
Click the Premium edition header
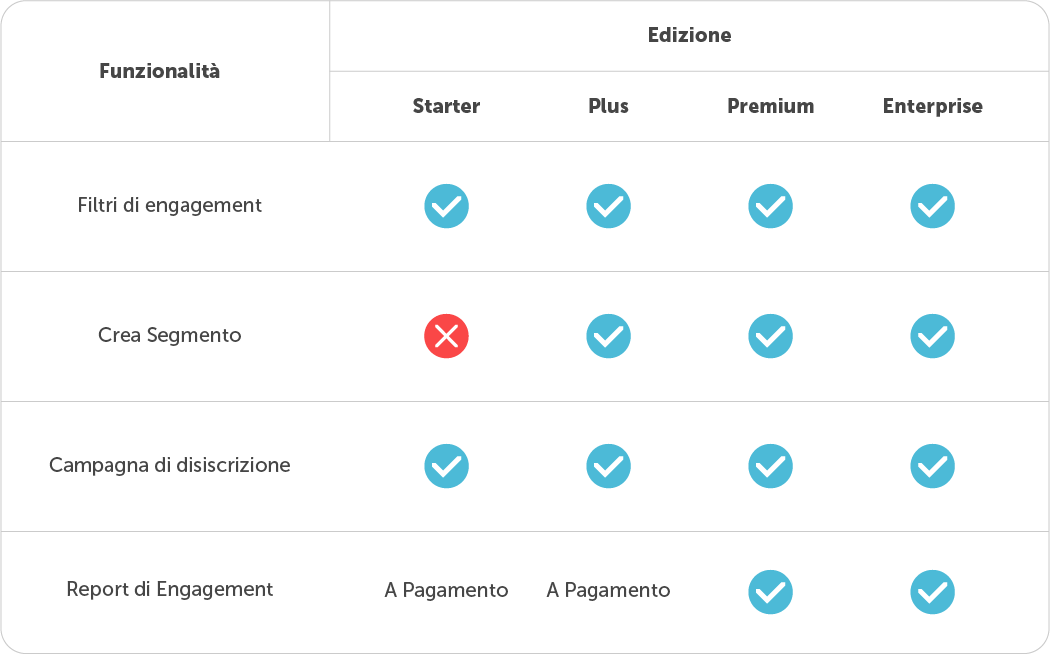770,106
